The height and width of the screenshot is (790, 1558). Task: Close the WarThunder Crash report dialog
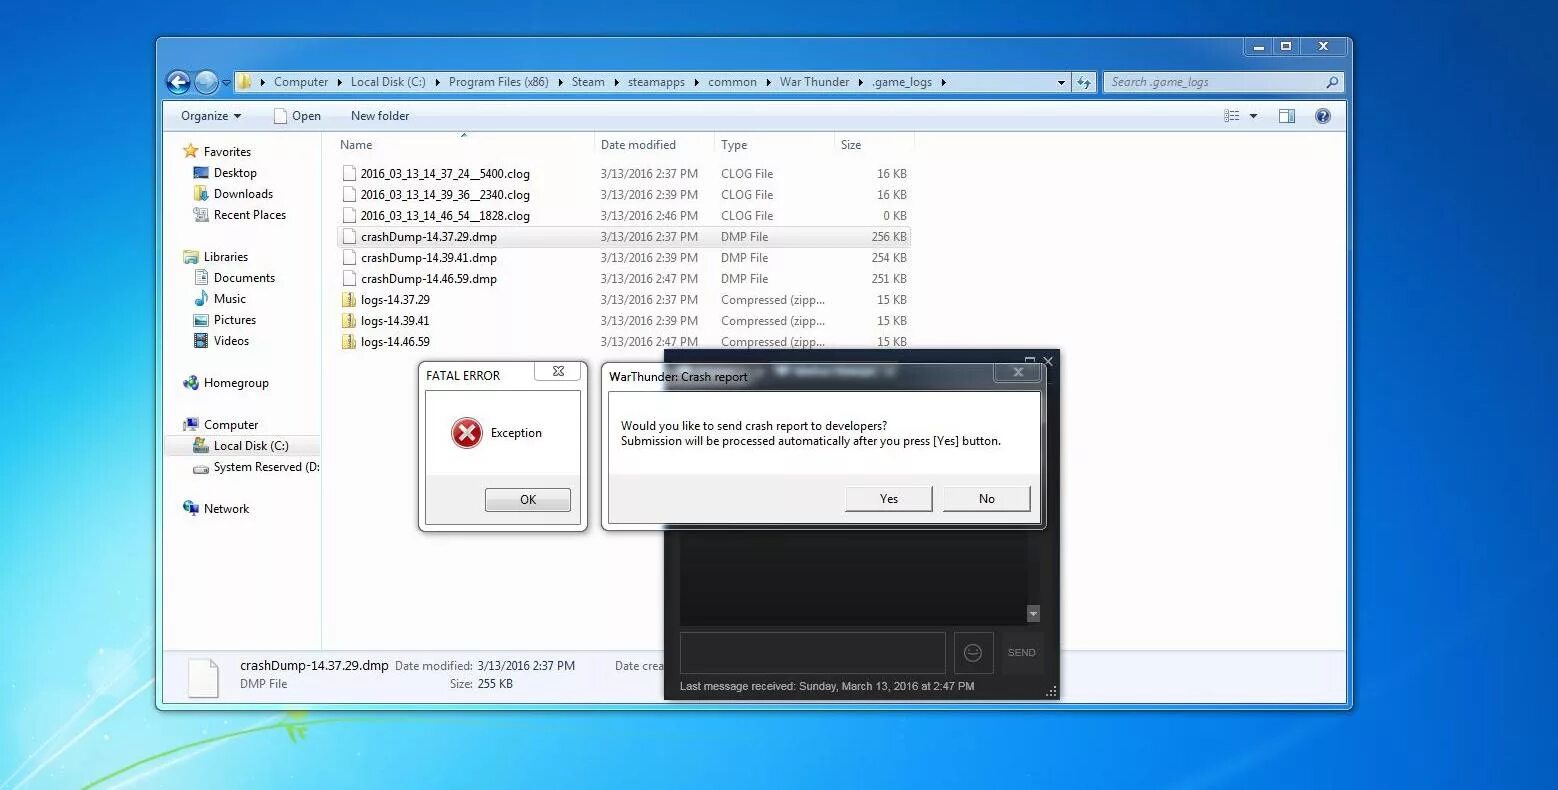coord(1018,372)
